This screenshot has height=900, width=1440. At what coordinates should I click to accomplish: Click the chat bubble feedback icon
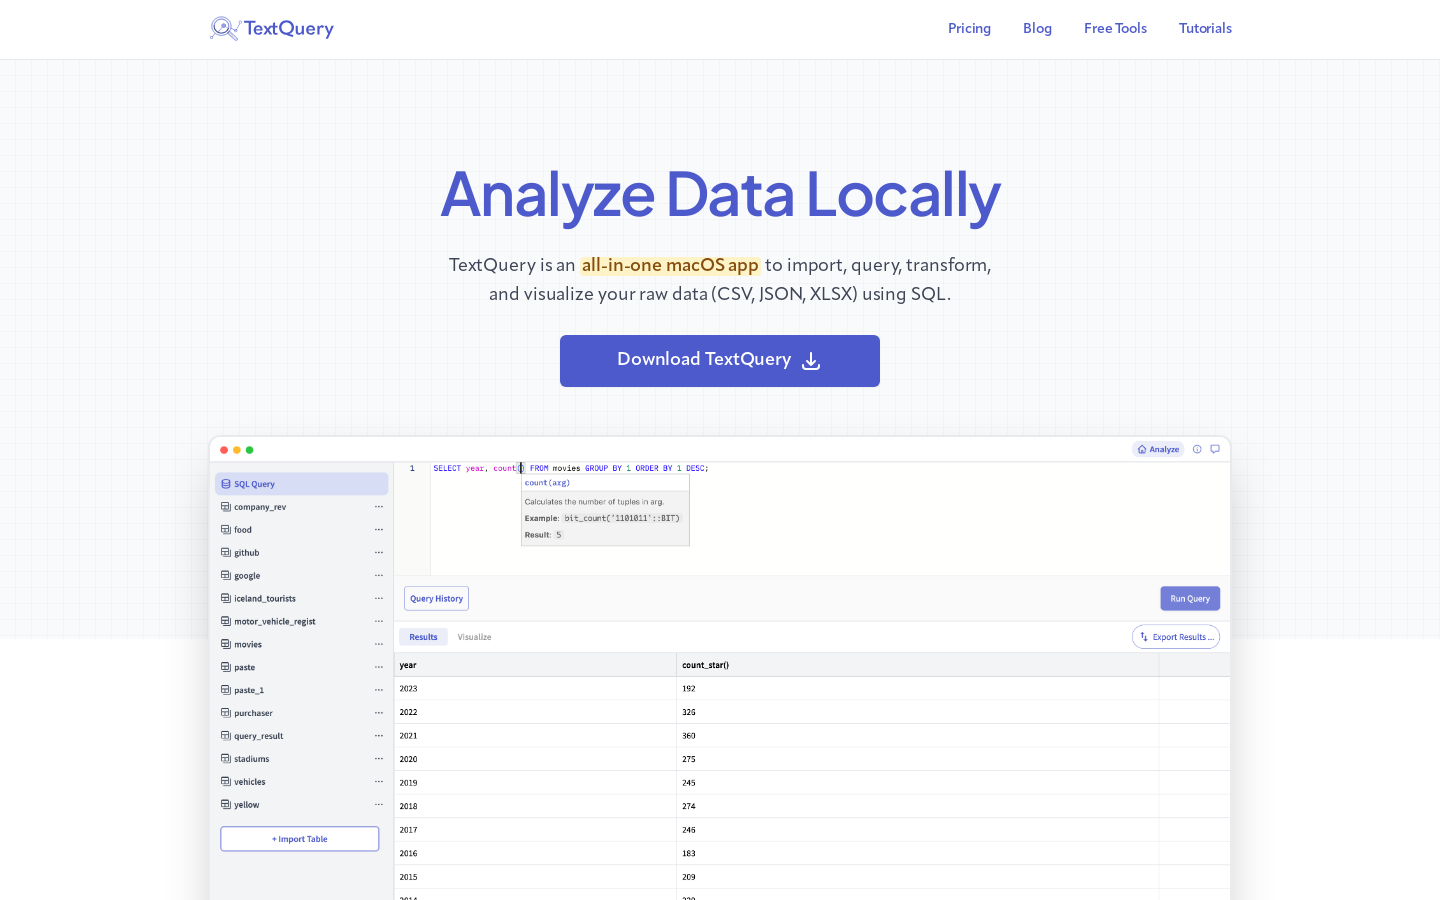pyautogui.click(x=1215, y=449)
